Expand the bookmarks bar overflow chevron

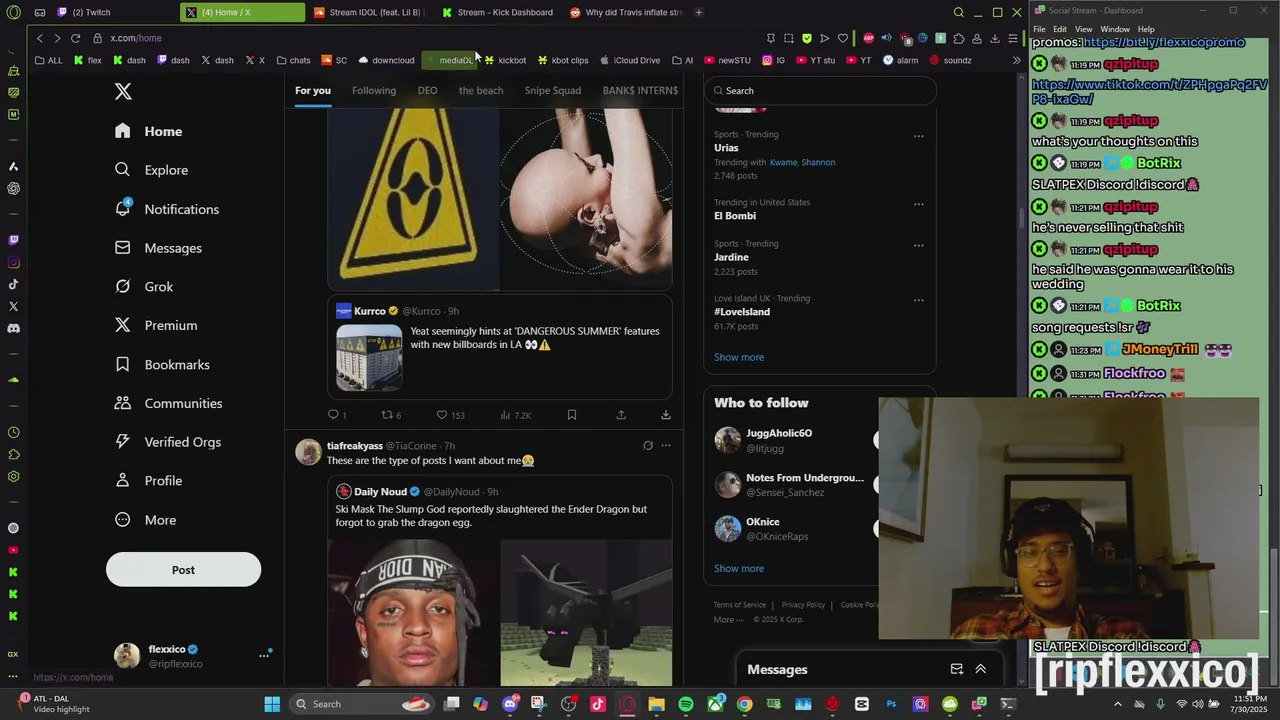pyautogui.click(x=1016, y=60)
